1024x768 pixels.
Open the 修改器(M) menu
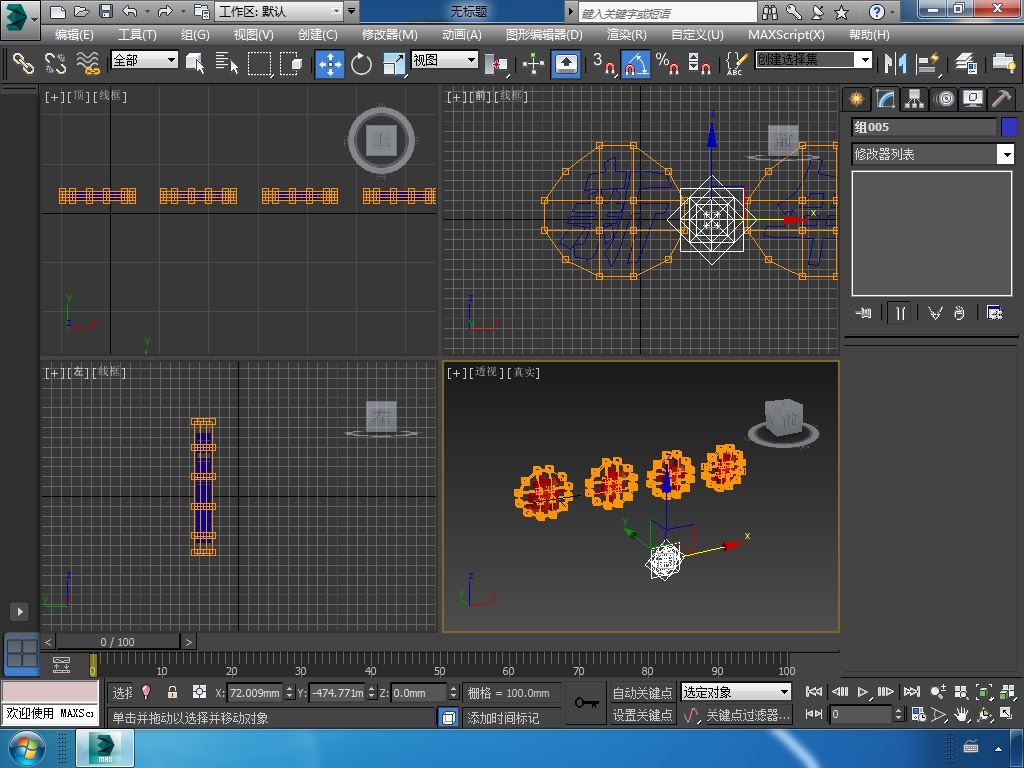click(x=389, y=34)
